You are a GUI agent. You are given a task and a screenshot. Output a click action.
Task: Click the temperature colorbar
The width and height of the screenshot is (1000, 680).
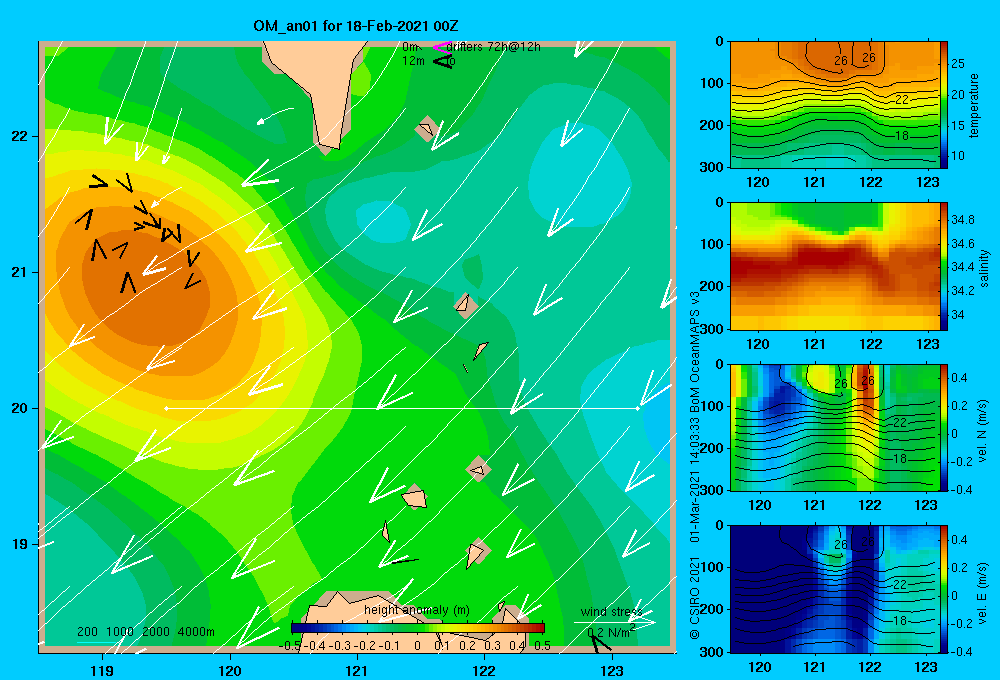click(x=943, y=105)
